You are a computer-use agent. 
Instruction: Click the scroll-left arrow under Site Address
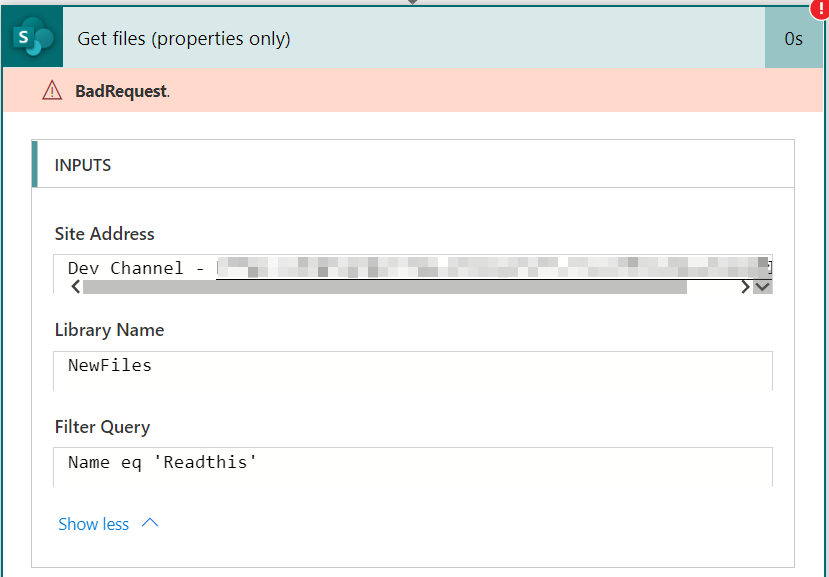click(x=75, y=287)
